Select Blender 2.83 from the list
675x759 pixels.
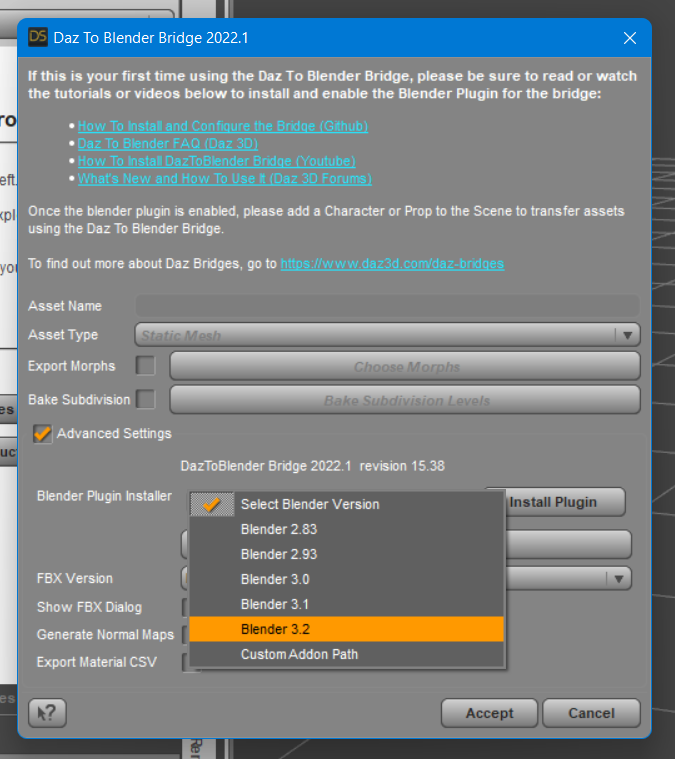[x=346, y=529]
